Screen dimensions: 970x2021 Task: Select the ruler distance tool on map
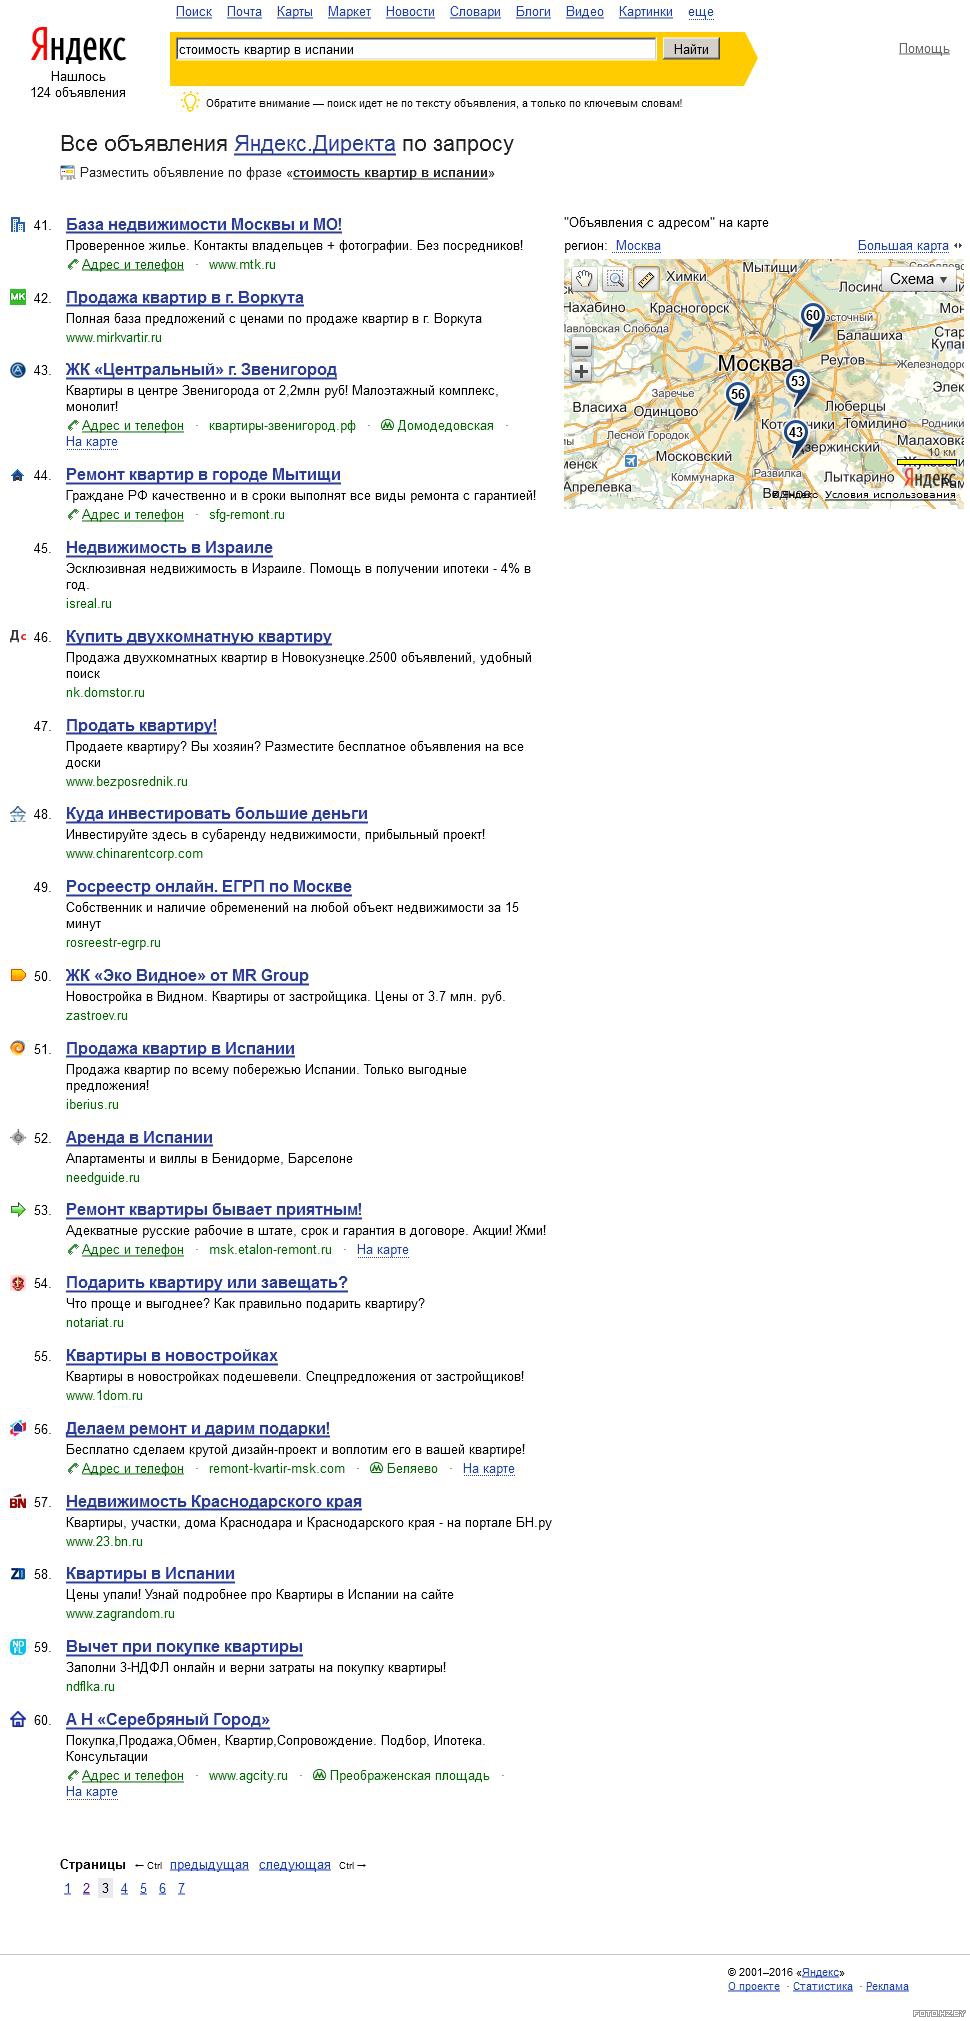coord(645,280)
